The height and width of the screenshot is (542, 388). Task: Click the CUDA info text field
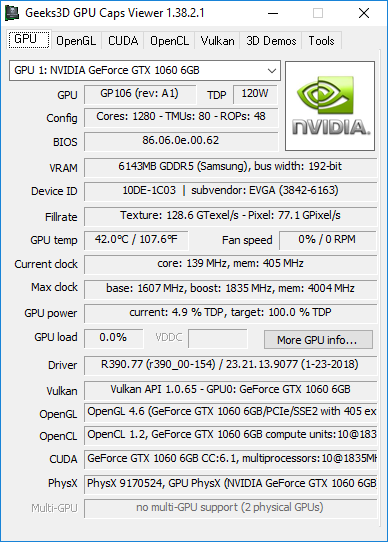coord(230,459)
